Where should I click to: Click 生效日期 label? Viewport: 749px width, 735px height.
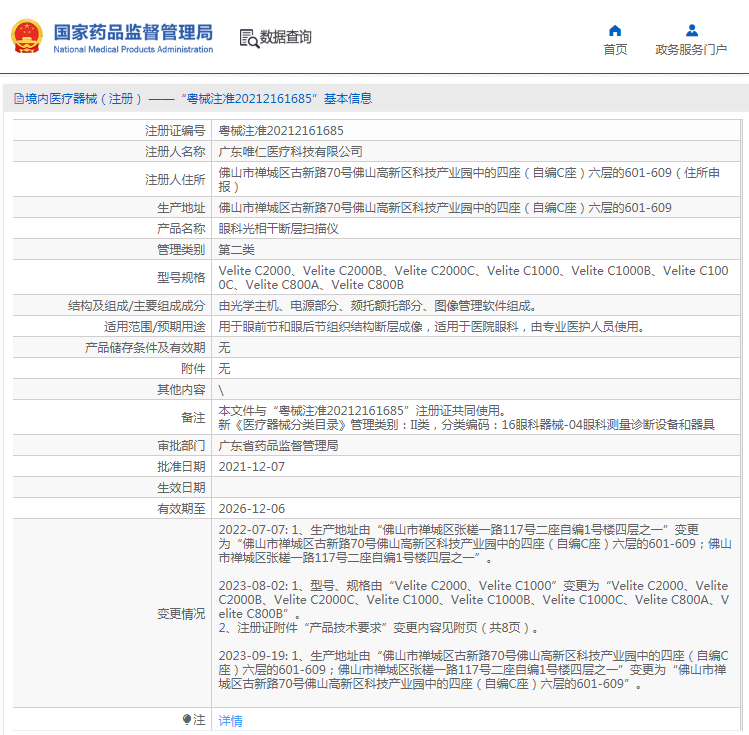tap(181, 488)
